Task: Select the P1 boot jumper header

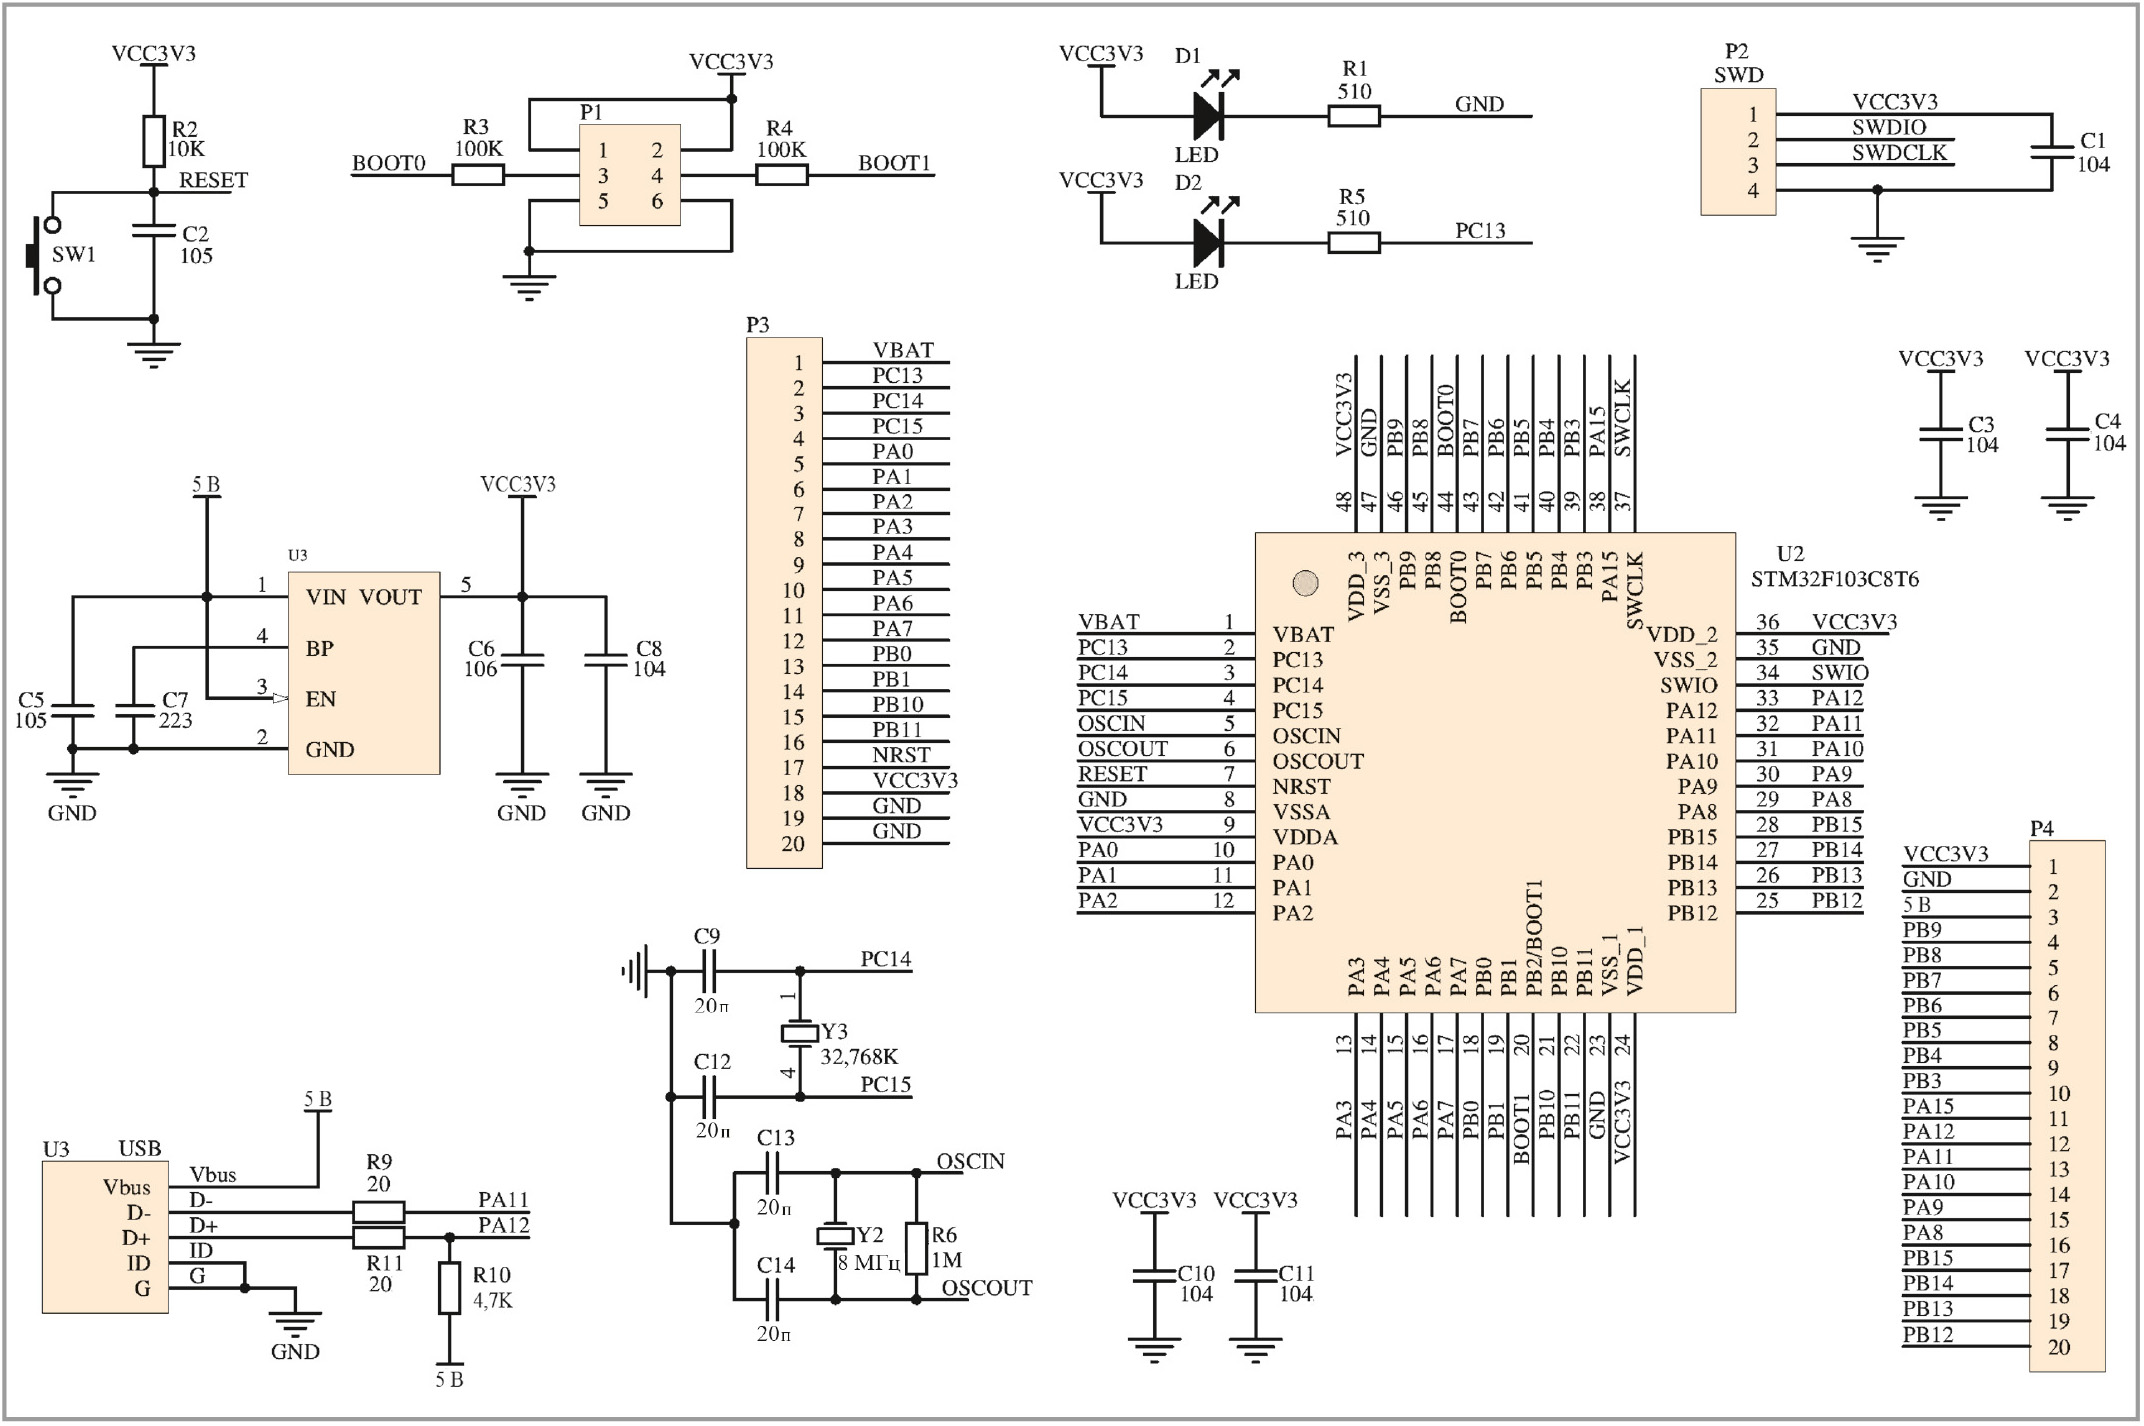Action: 630,175
